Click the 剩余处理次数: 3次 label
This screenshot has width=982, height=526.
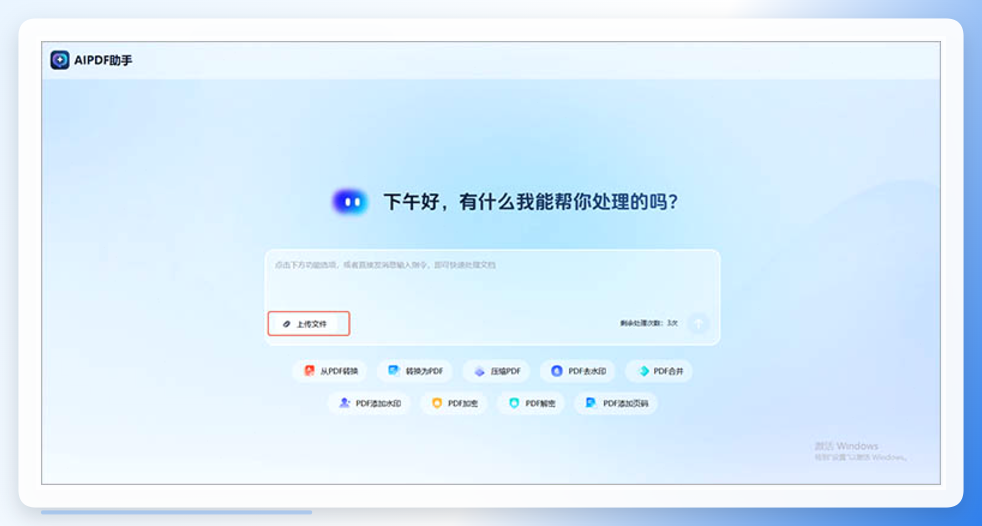click(x=649, y=323)
